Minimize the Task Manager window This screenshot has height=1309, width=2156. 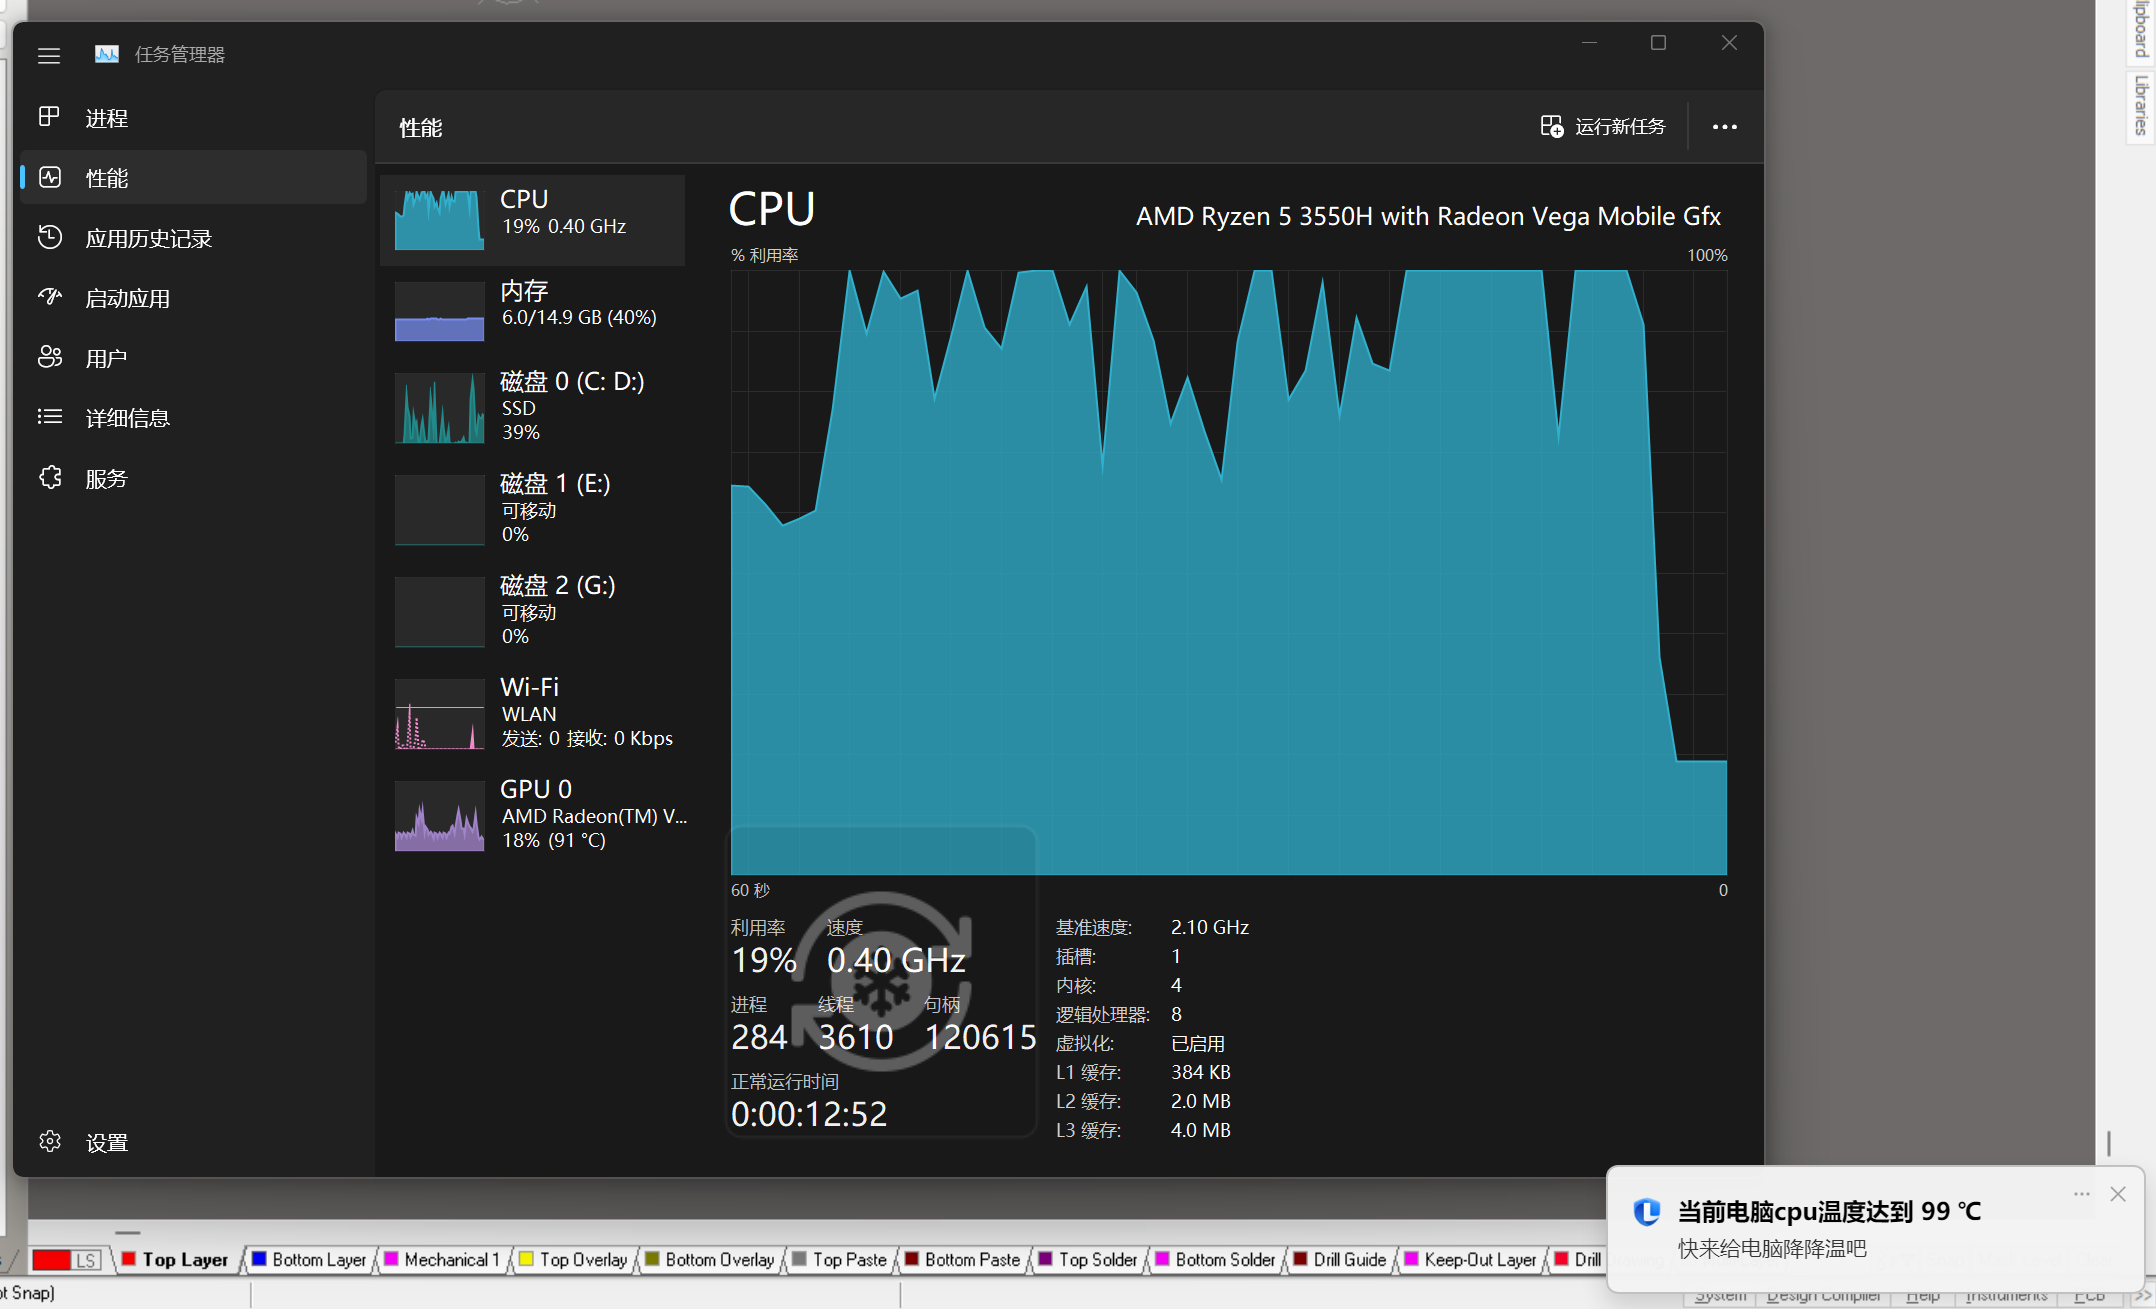[x=1589, y=43]
